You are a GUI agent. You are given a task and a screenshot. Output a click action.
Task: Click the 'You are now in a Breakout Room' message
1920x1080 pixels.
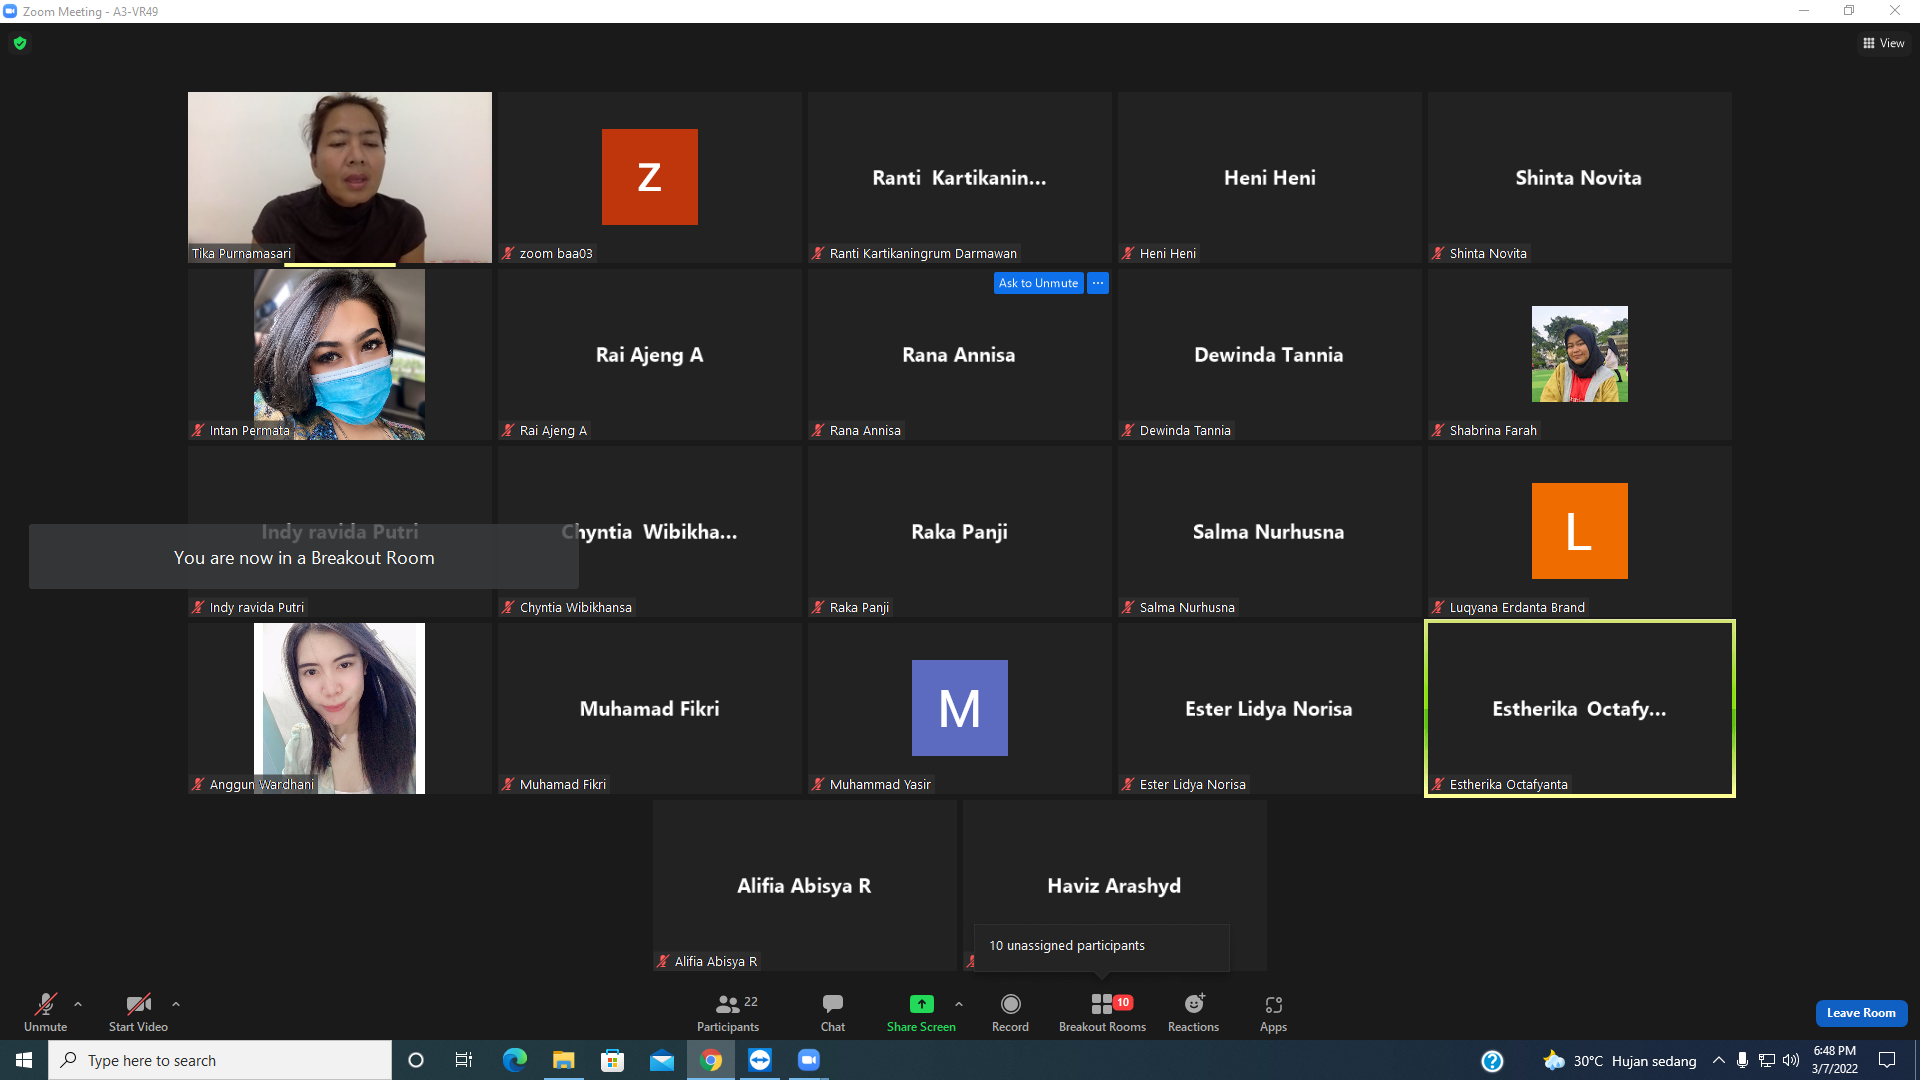tap(304, 557)
